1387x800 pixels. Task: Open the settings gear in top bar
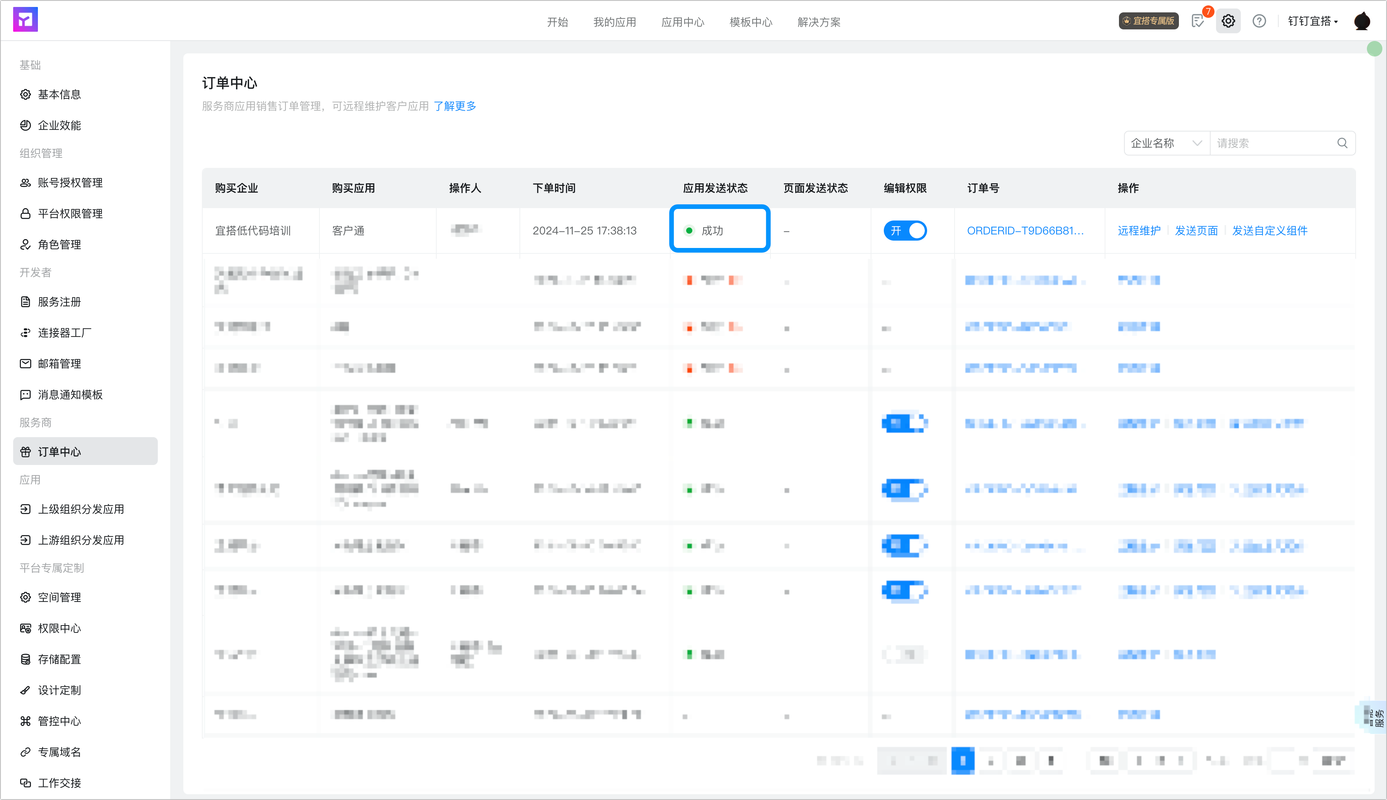coord(1228,21)
